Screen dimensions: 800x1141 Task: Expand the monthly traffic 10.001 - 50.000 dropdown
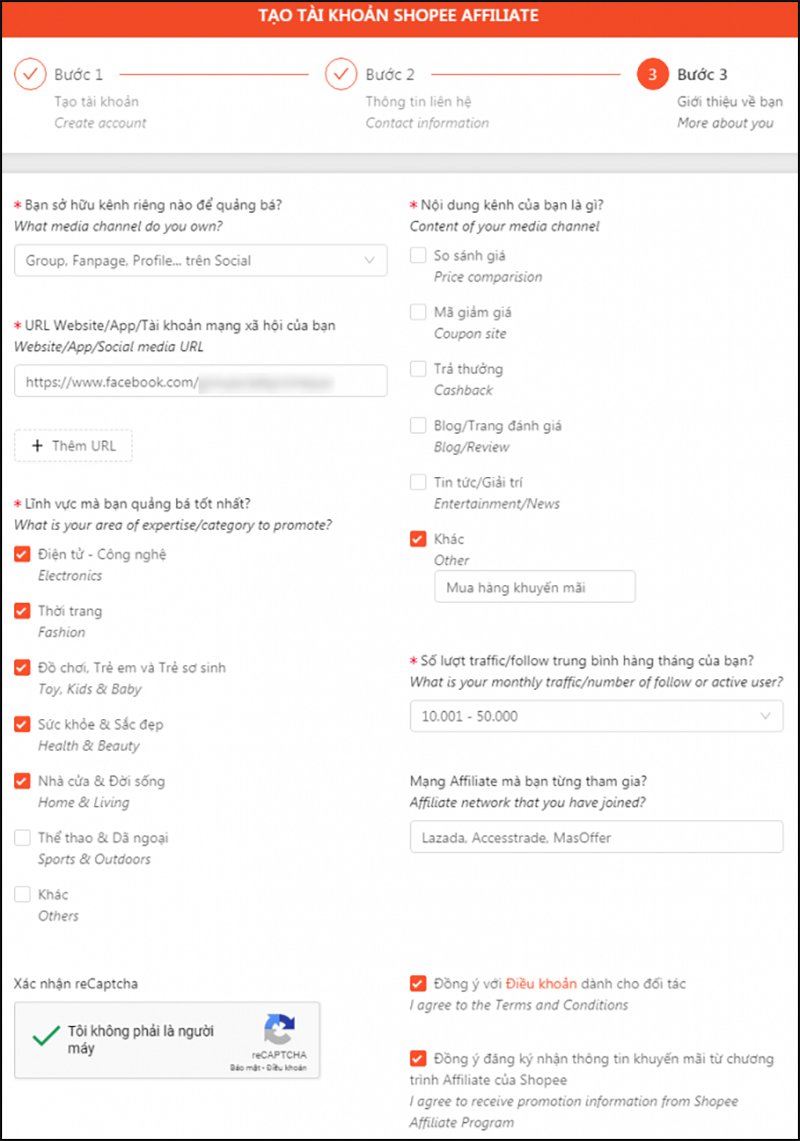pyautogui.click(x=597, y=716)
